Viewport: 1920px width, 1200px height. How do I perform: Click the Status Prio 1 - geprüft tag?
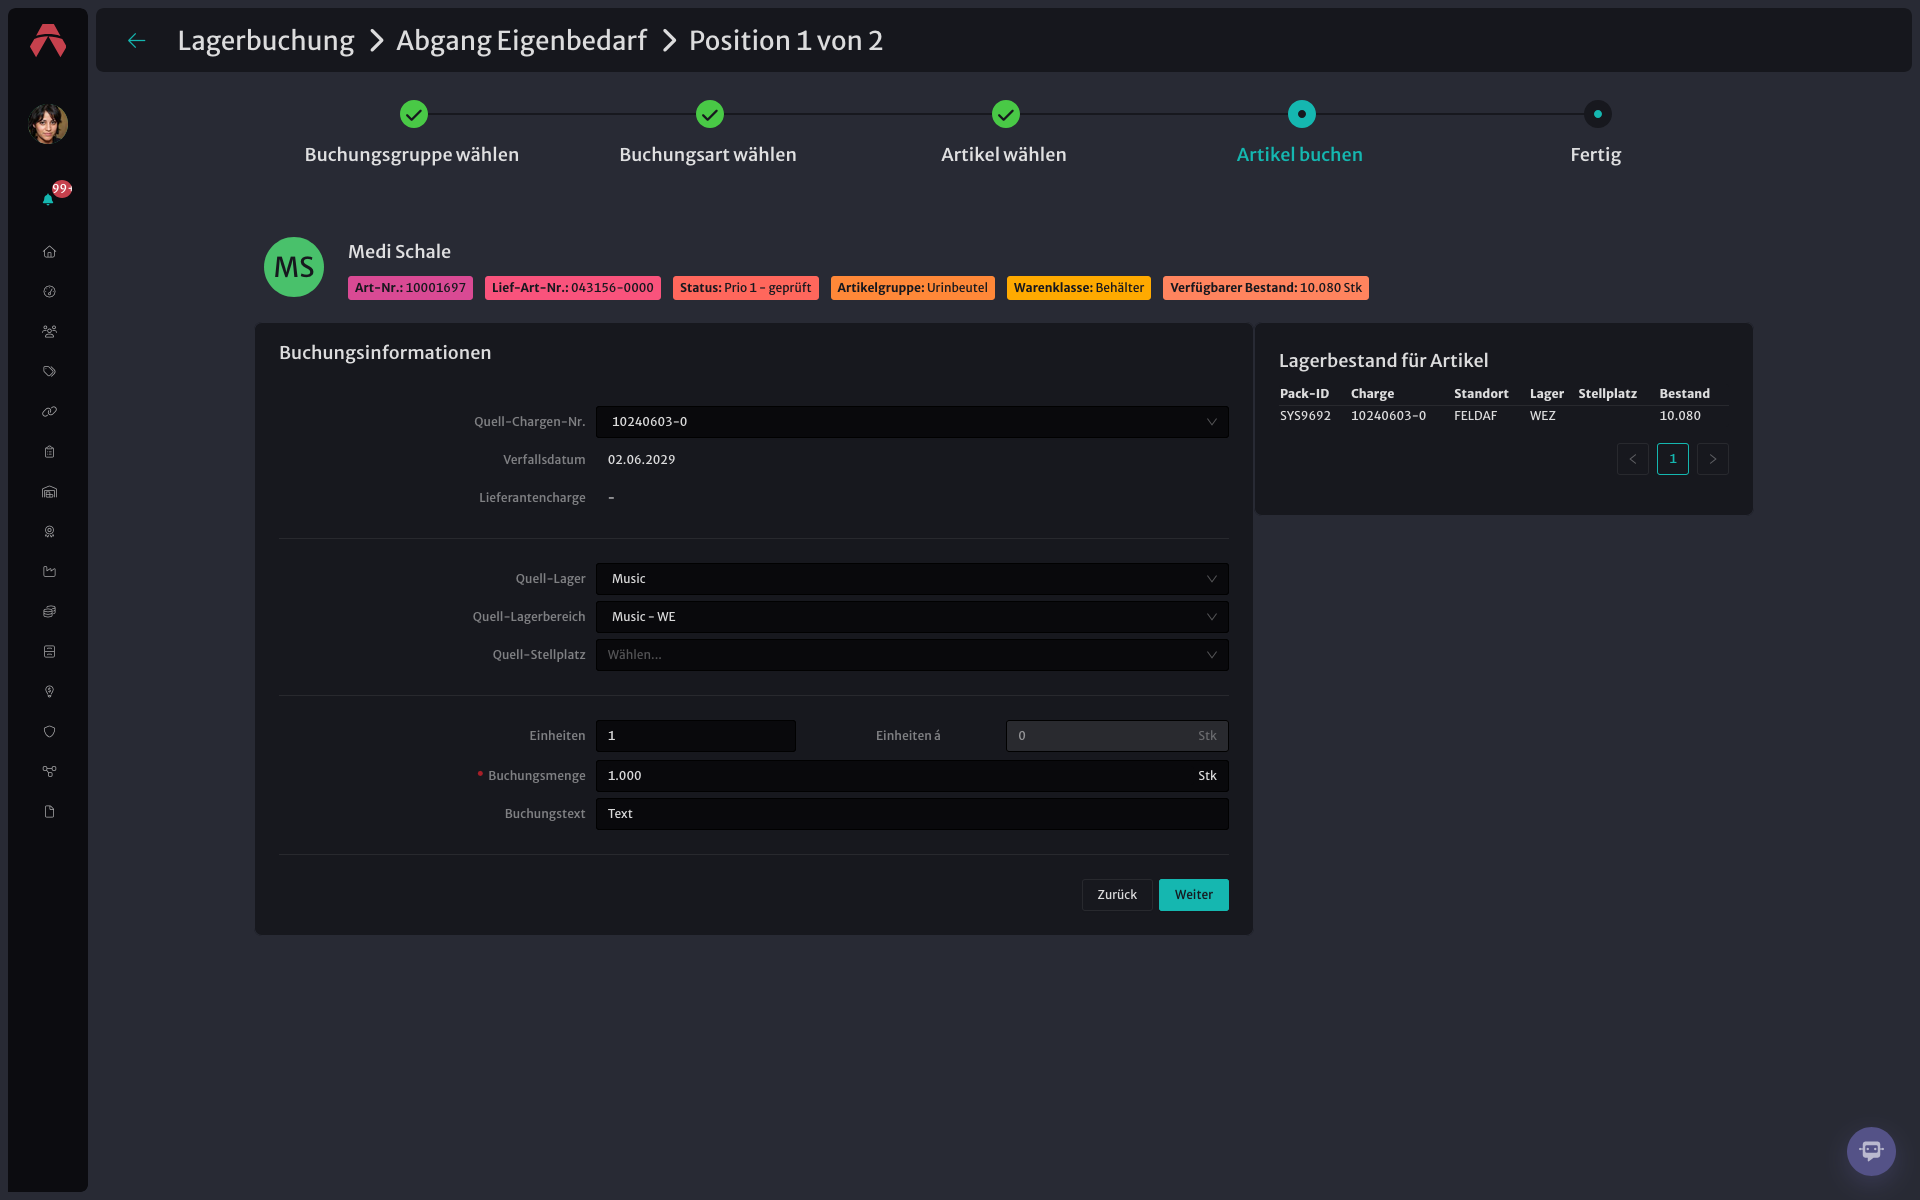point(746,288)
